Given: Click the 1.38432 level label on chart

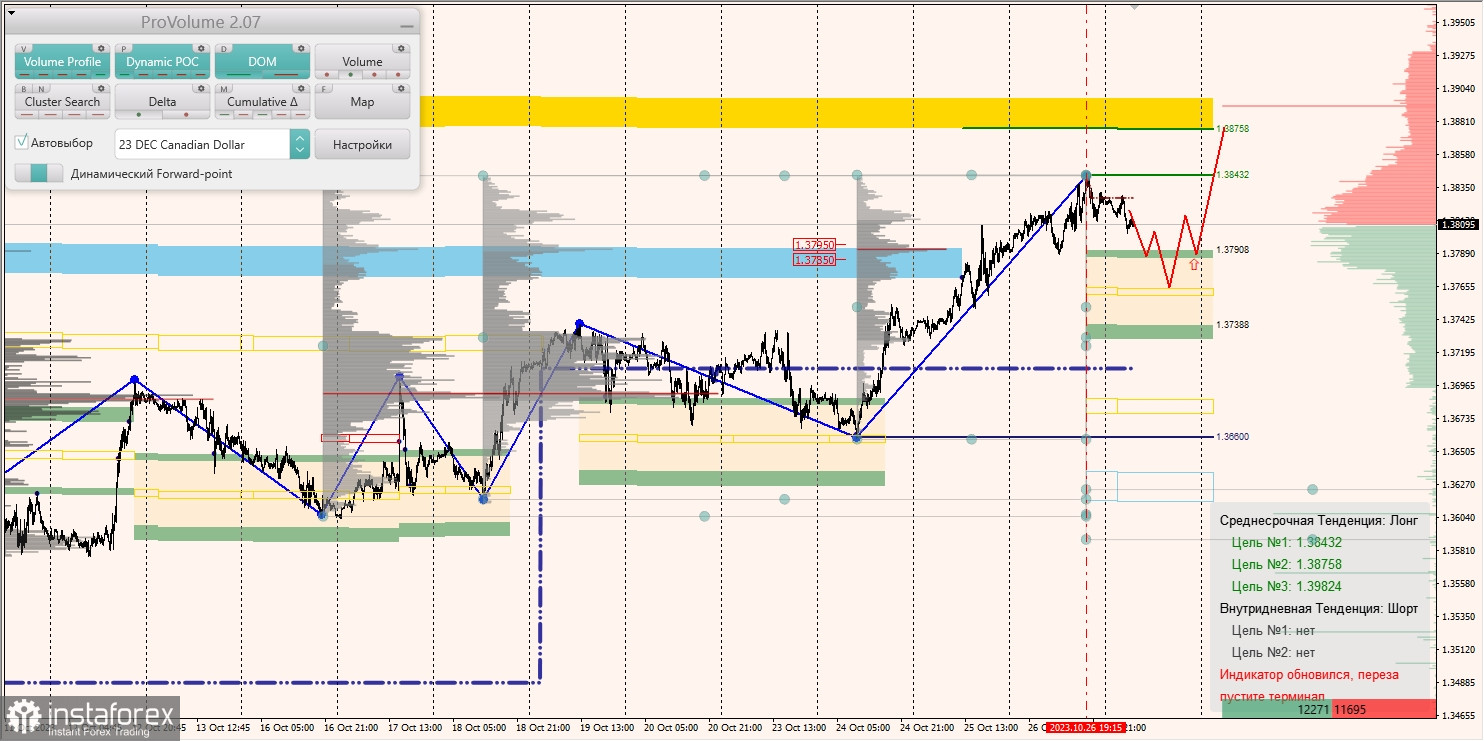Looking at the screenshot, I should 1233,174.
